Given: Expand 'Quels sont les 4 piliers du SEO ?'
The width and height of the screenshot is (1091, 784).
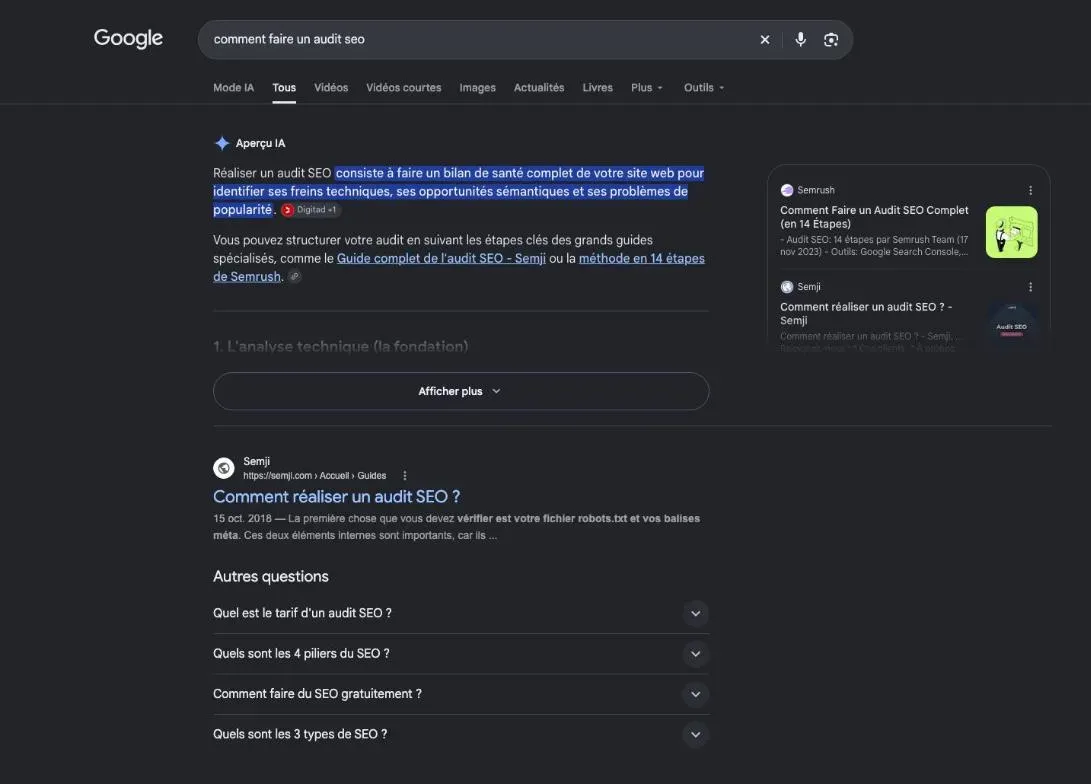Looking at the screenshot, I should tap(461, 654).
